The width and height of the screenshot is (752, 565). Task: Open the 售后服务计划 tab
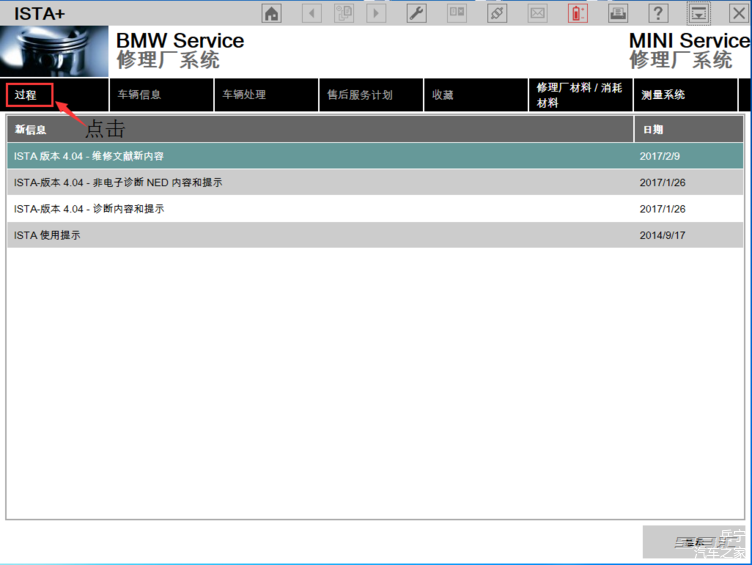coord(371,95)
